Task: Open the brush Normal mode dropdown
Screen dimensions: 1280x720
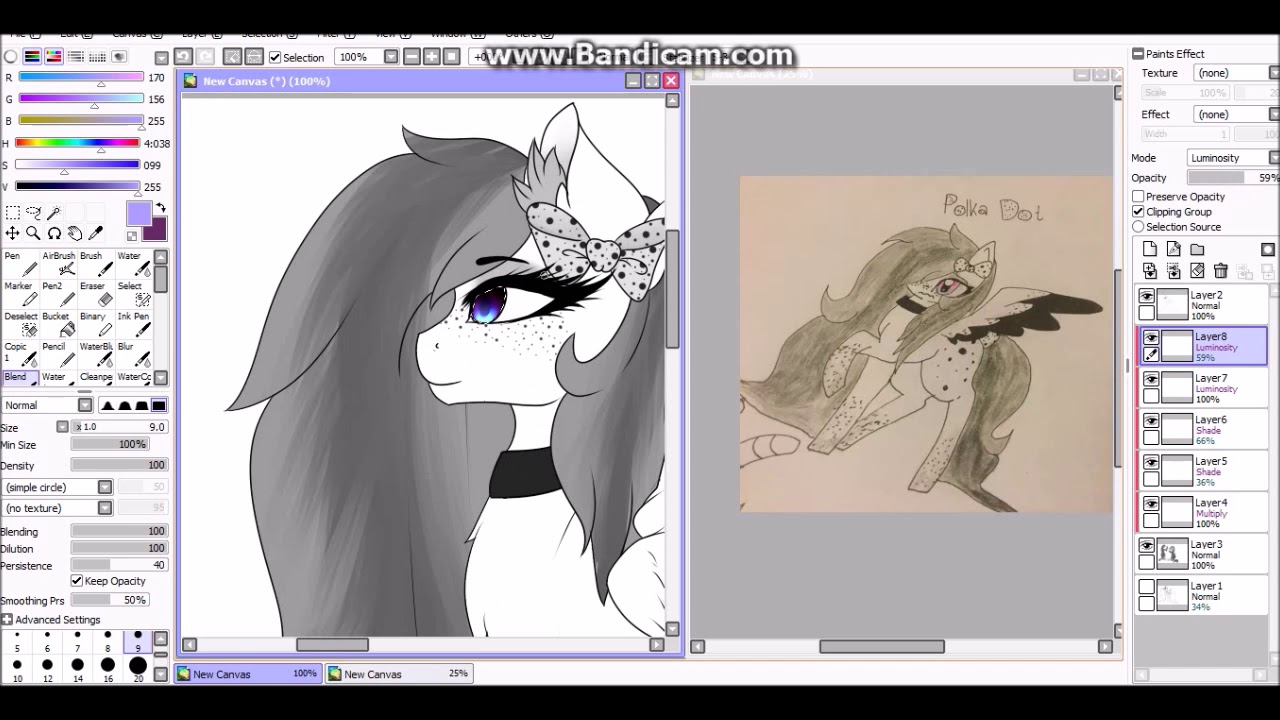Action: 85,405
